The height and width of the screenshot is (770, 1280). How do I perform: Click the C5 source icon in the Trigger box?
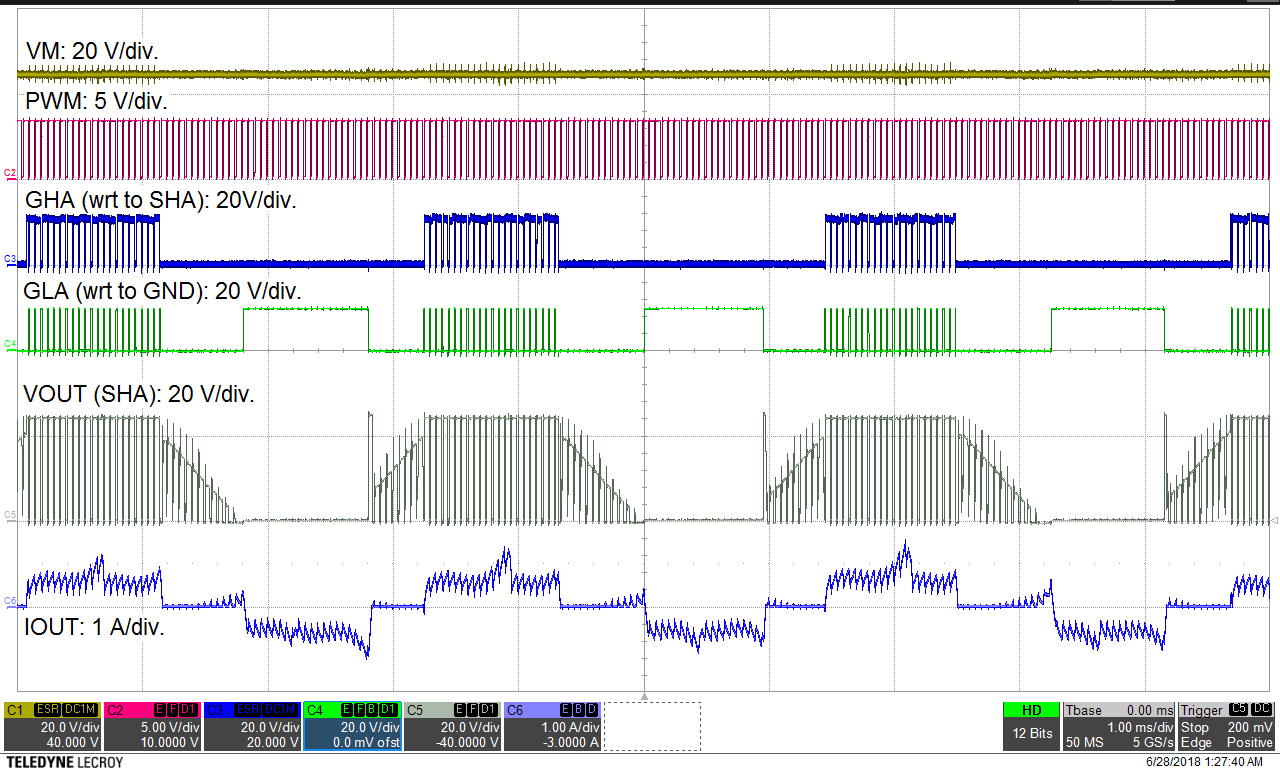point(1238,710)
